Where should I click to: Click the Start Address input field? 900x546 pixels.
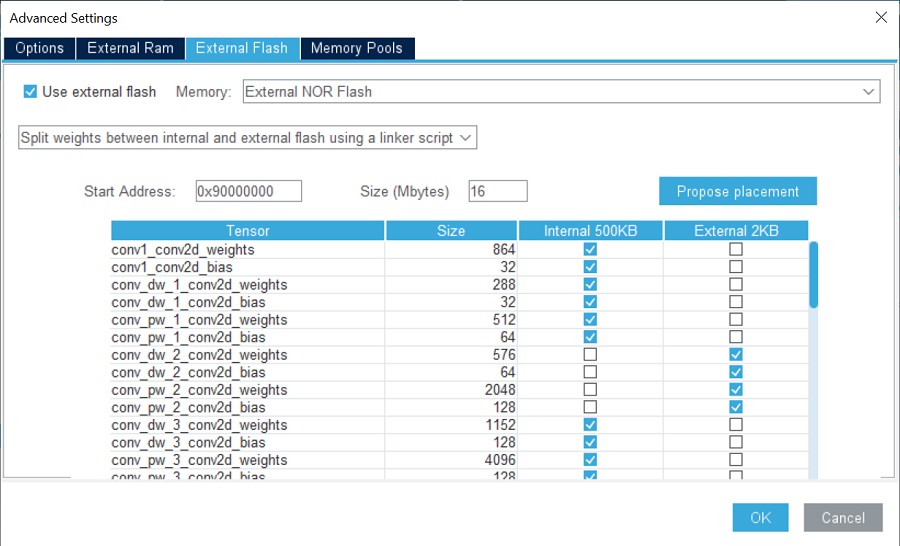click(249, 191)
